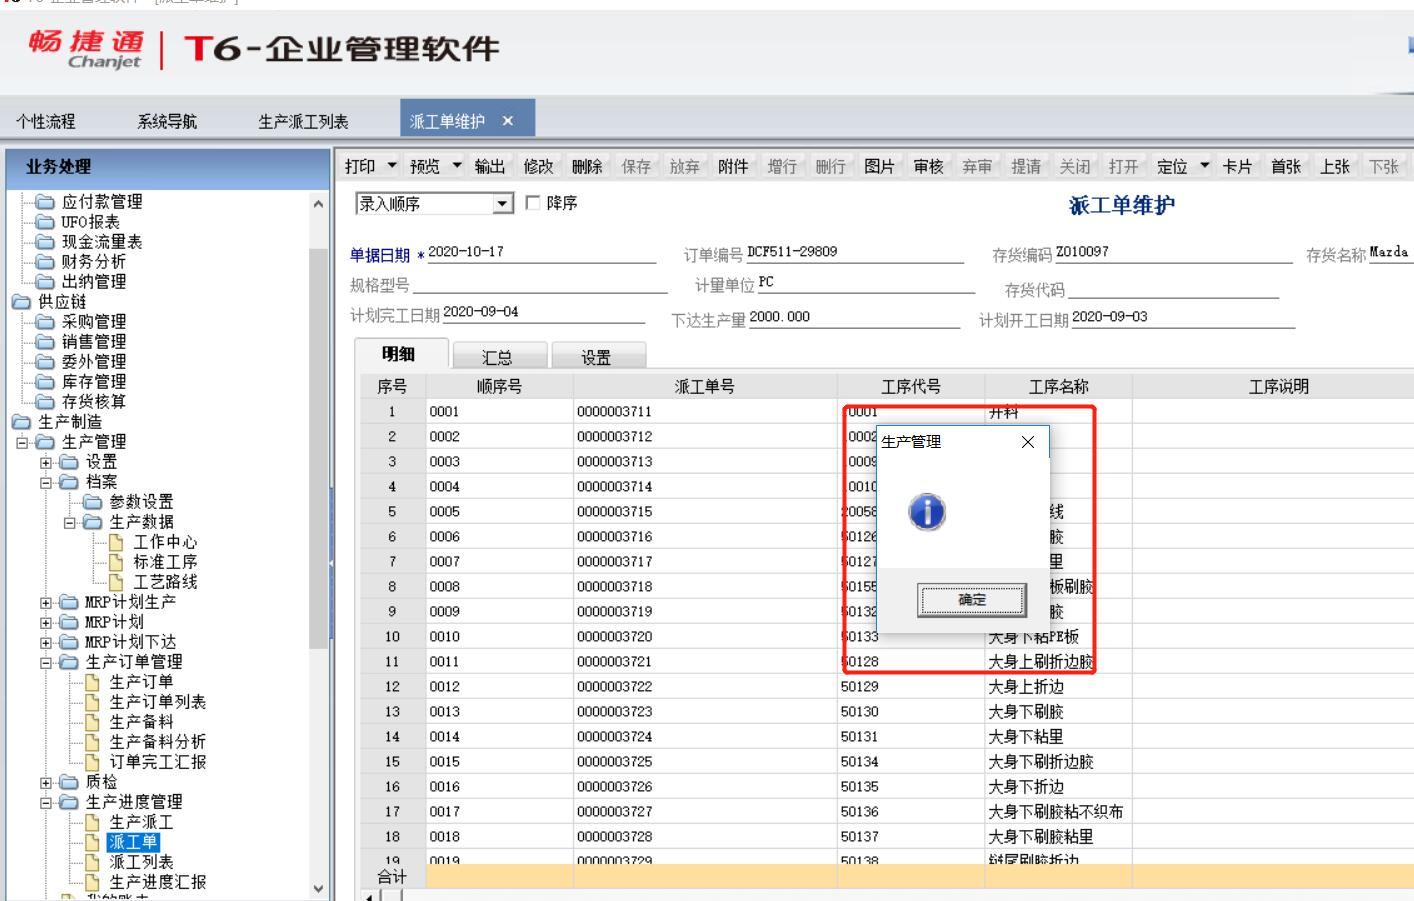
Task: Open 预览 dropdown arrow
Action: 457,166
